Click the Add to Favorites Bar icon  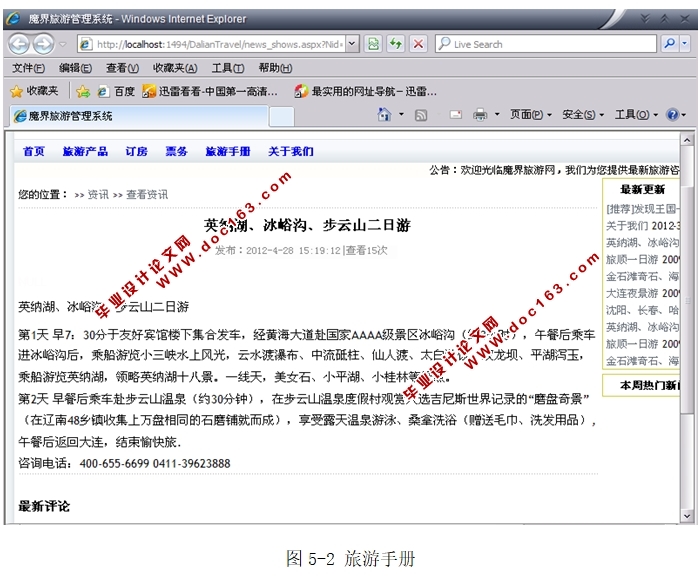[83, 92]
